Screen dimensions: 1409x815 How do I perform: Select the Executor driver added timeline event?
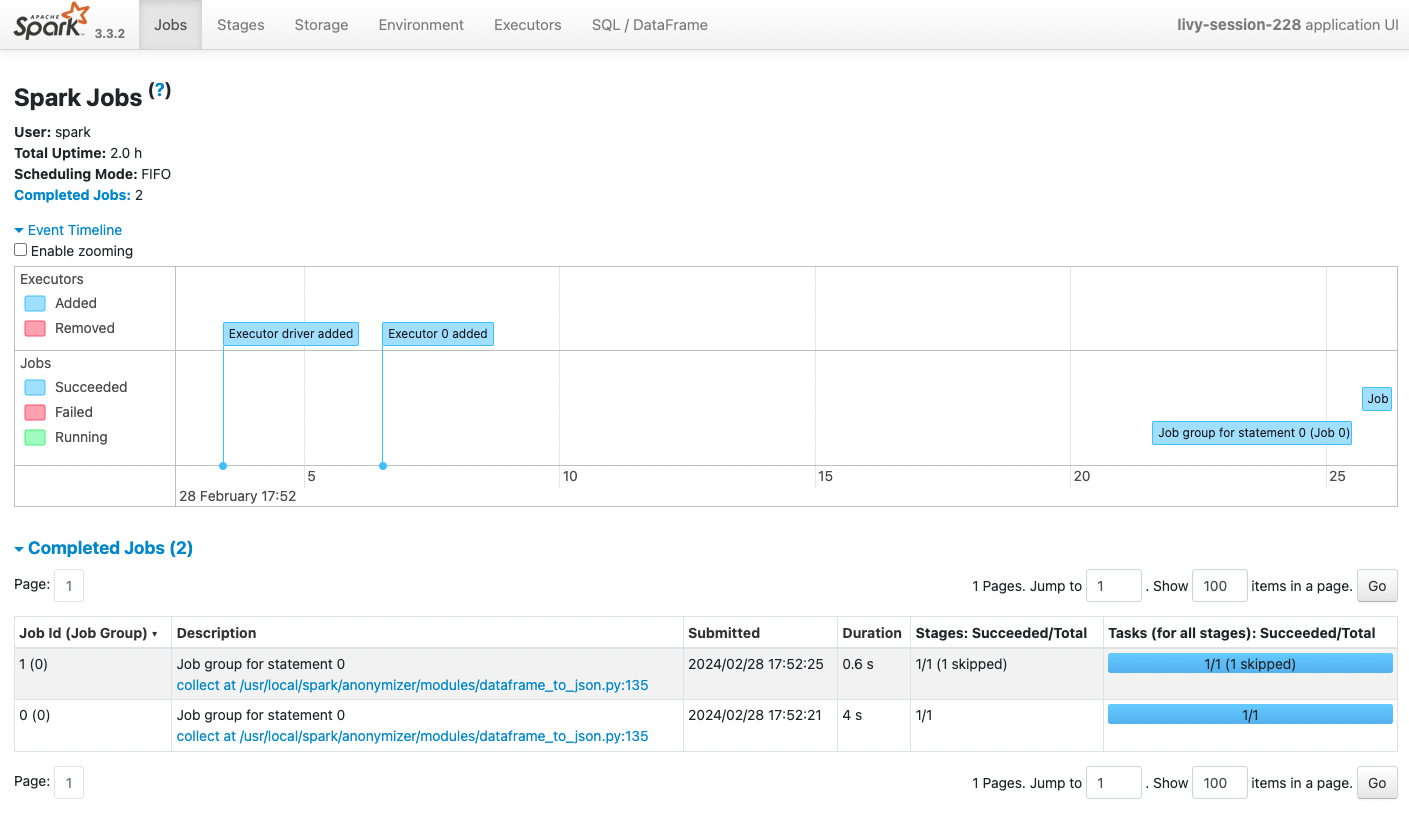[290, 334]
